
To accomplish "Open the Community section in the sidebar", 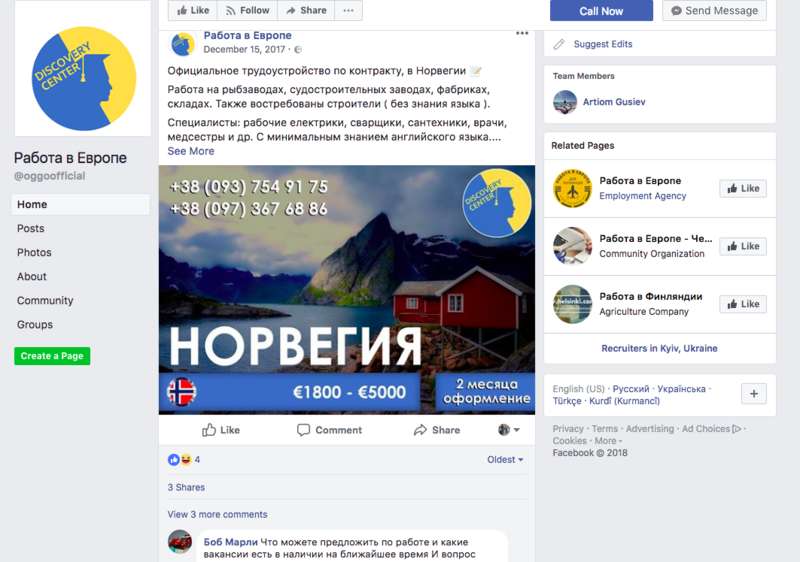I will (45, 300).
